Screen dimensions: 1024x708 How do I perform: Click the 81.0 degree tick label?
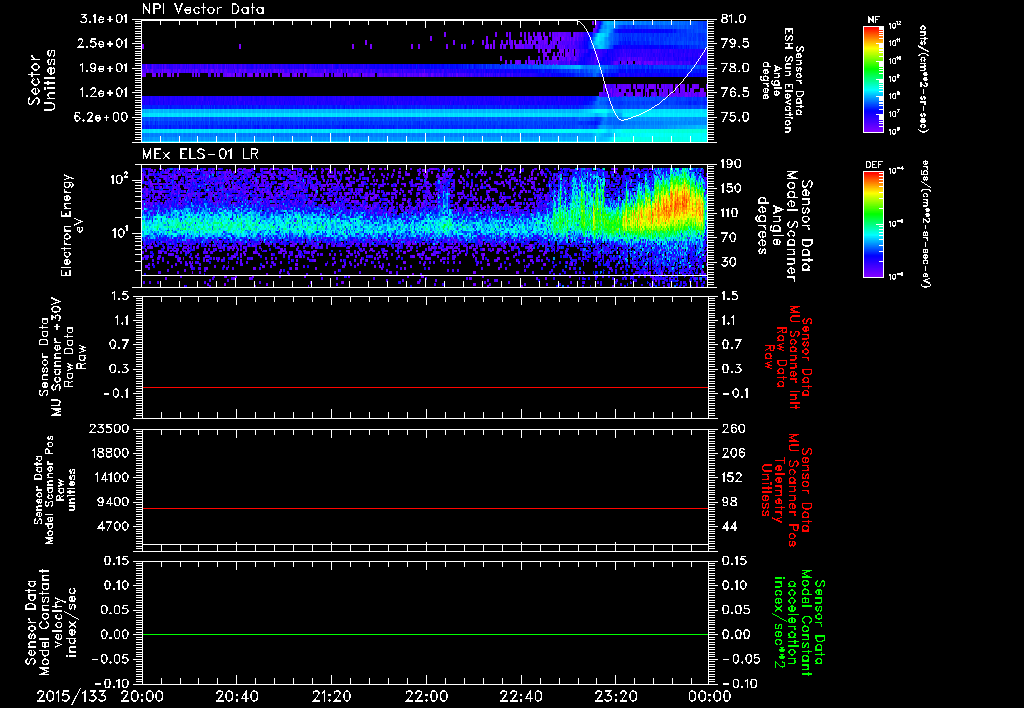pyautogui.click(x=733, y=18)
